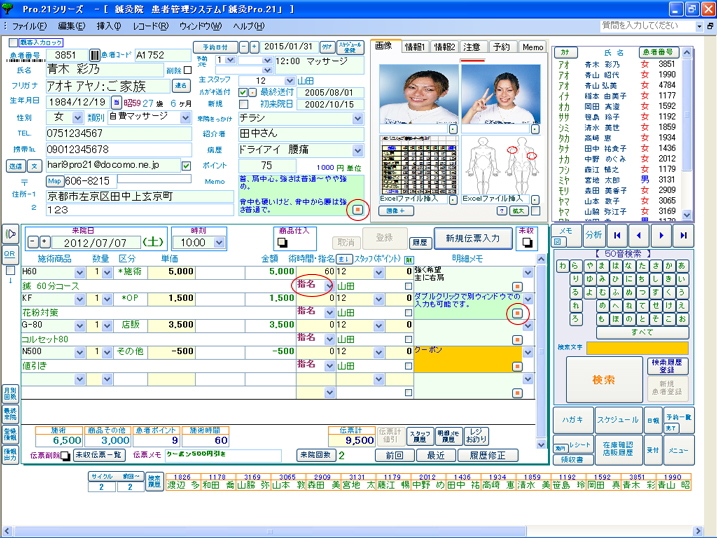This screenshot has width=717, height=538.
Task: Click the orange クーポン memo cell
Action: (467, 359)
